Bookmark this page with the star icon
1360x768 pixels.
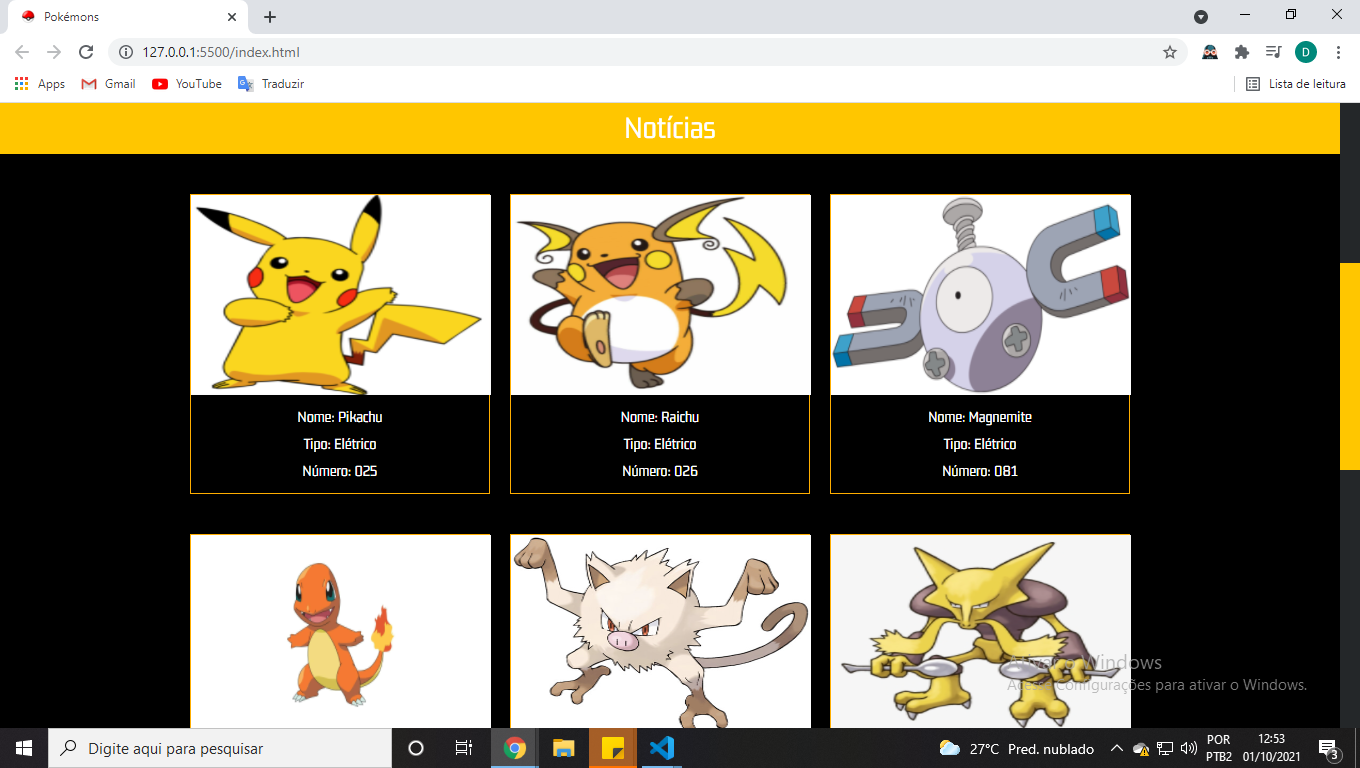1169,52
